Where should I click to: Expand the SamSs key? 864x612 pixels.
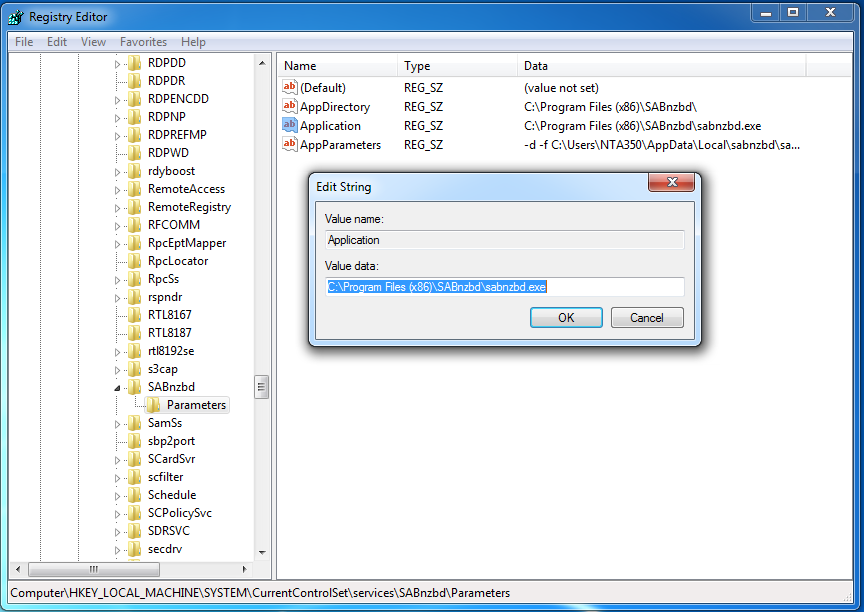[117, 424]
